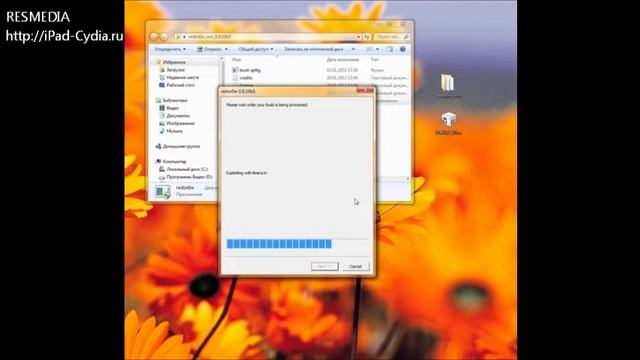Screen dimensions: 640x360
Task: Click the credits text file icon
Action: (235, 78)
